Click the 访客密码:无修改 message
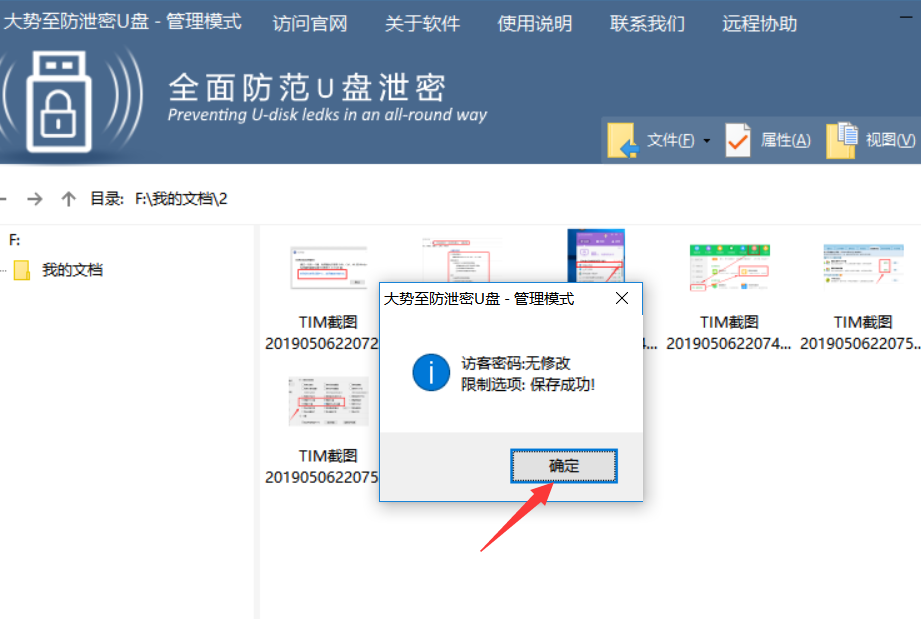 coord(516,363)
